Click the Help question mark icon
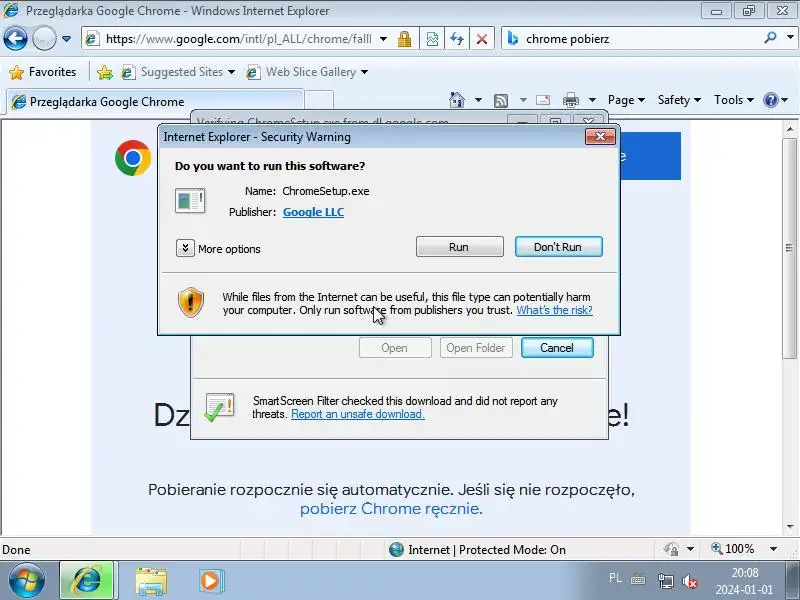This screenshot has width=800, height=600. pos(770,100)
